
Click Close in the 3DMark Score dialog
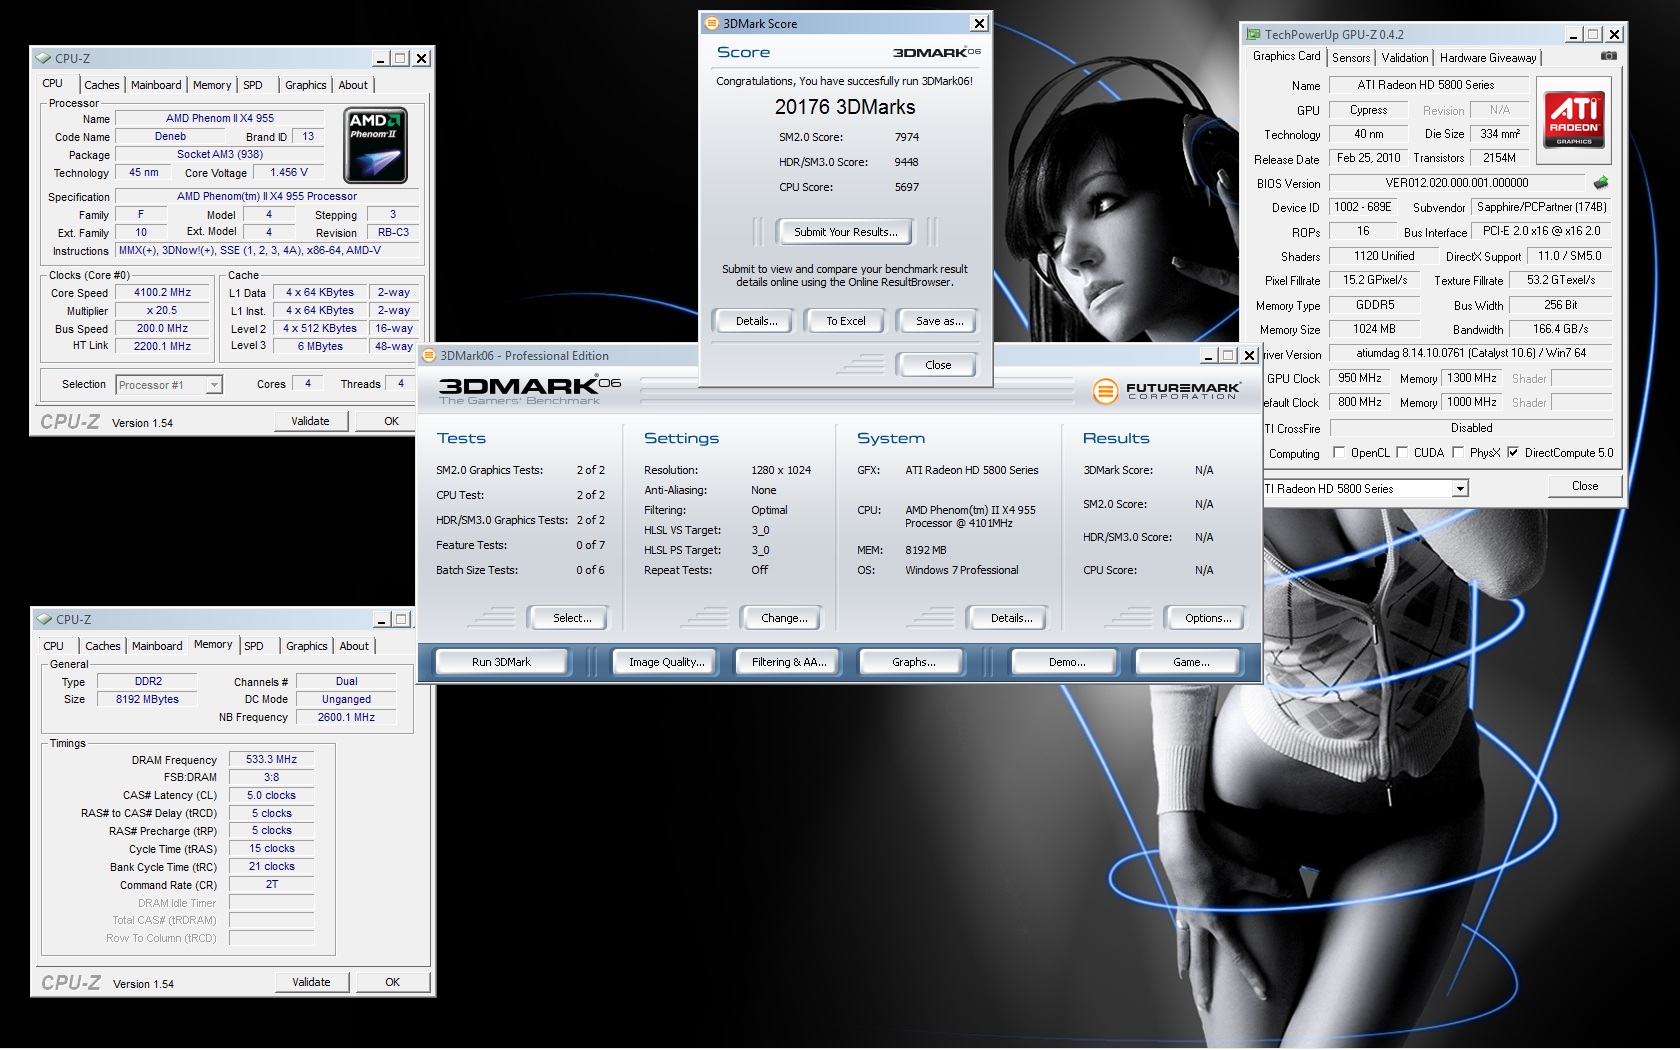(938, 365)
